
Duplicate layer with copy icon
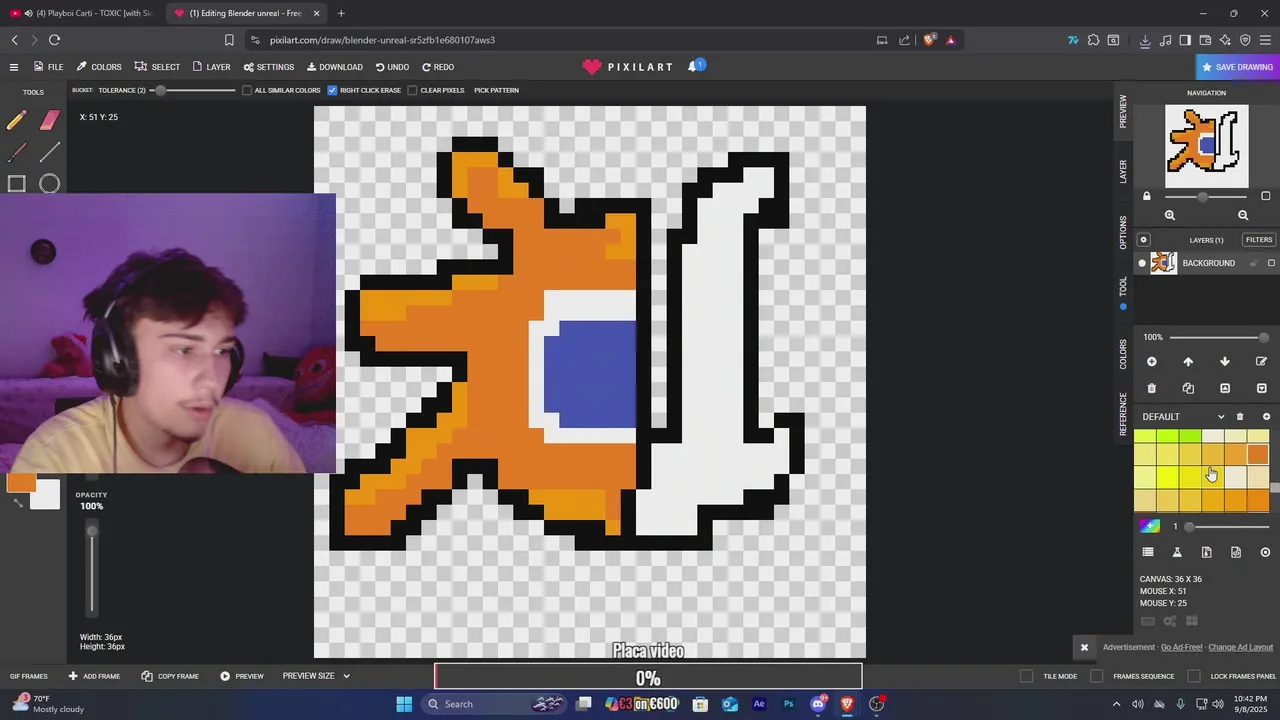[x=1188, y=388]
